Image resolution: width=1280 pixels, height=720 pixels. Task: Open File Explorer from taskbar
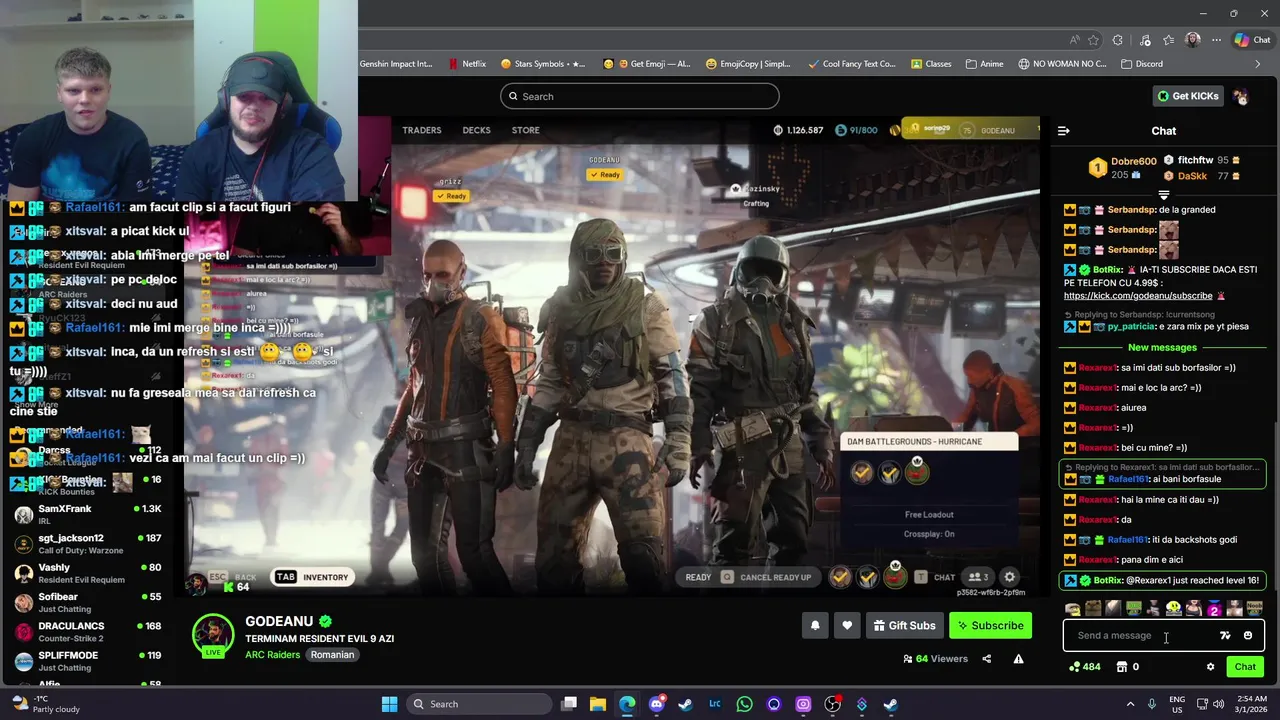coord(598,704)
